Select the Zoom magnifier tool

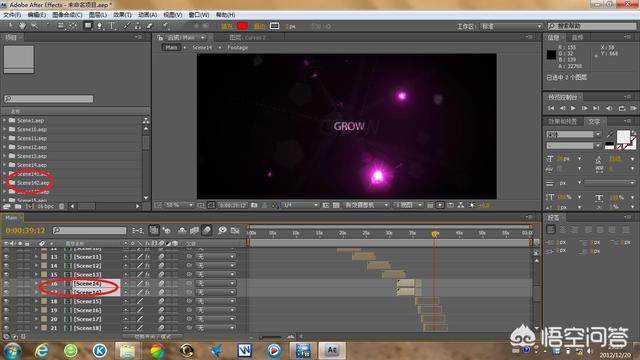click(x=34, y=26)
